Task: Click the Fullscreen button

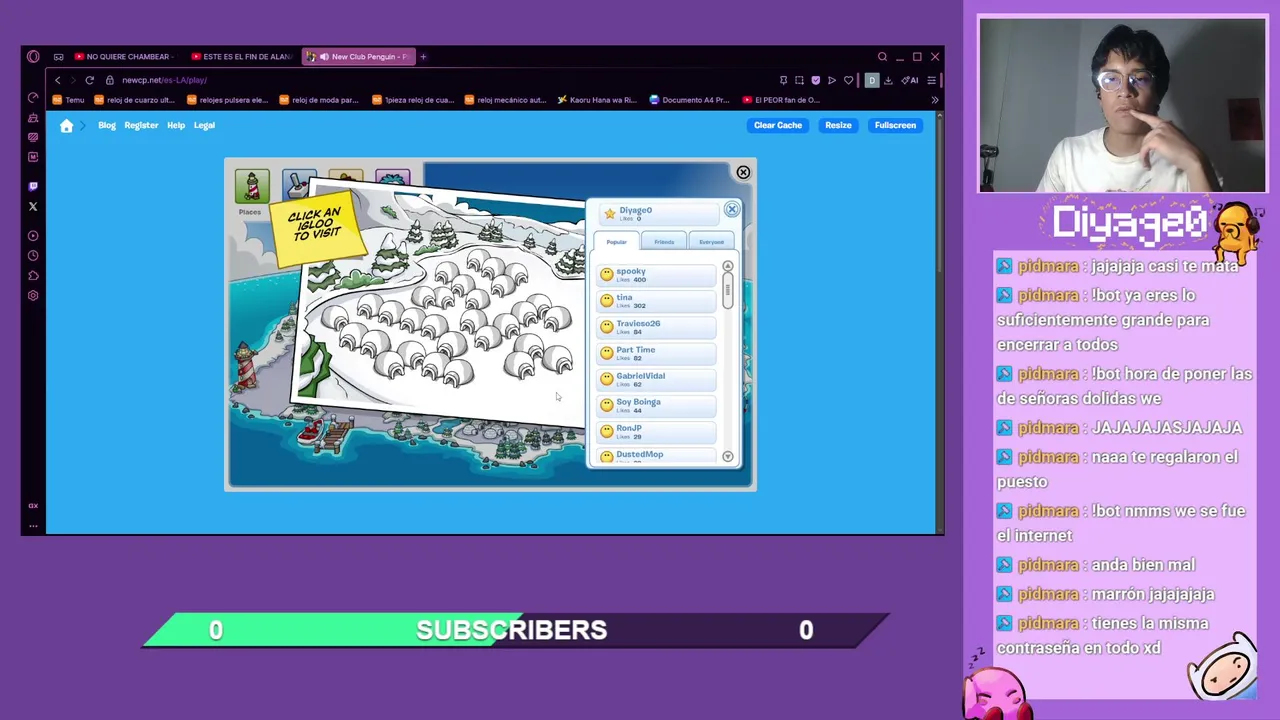Action: pyautogui.click(x=895, y=125)
